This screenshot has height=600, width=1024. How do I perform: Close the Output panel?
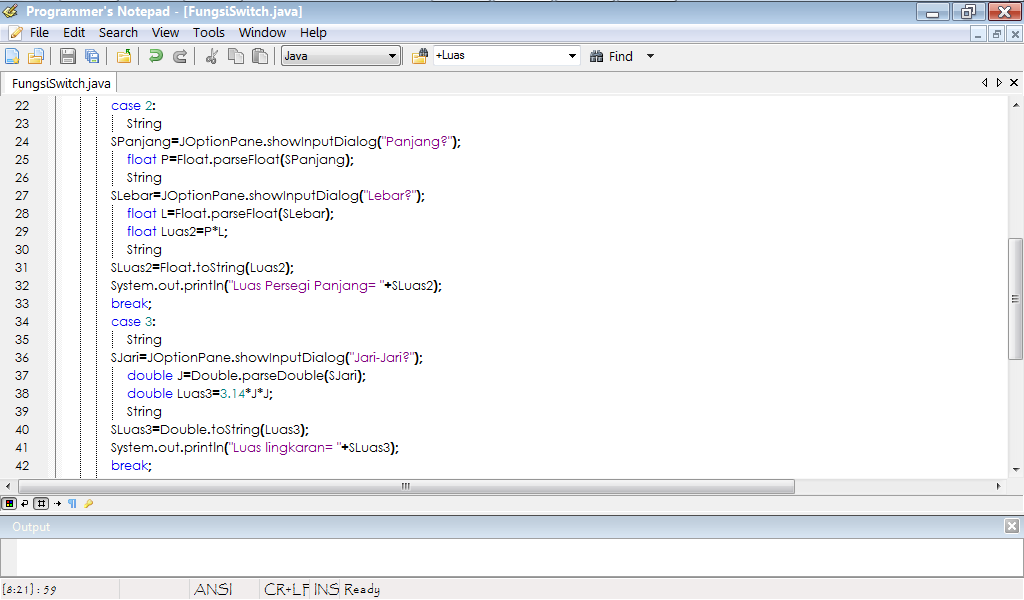(x=1012, y=526)
